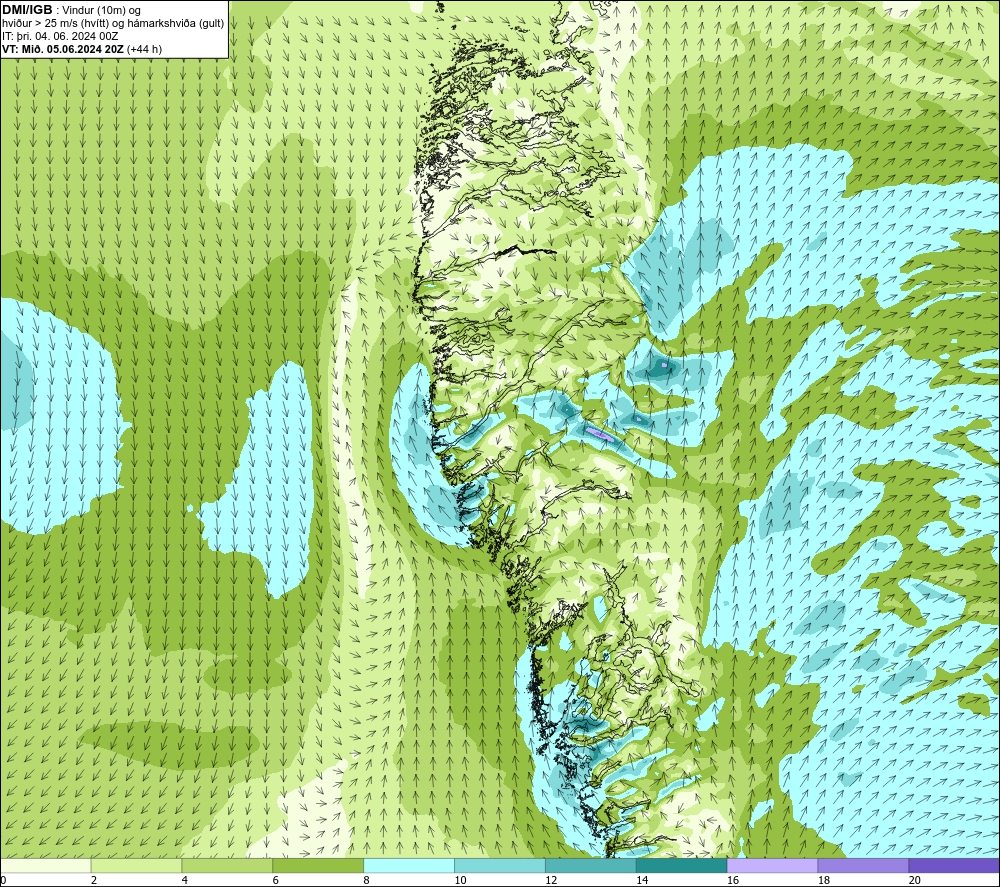Click the 0–2 m/s palest legend swatch

(x=46, y=865)
